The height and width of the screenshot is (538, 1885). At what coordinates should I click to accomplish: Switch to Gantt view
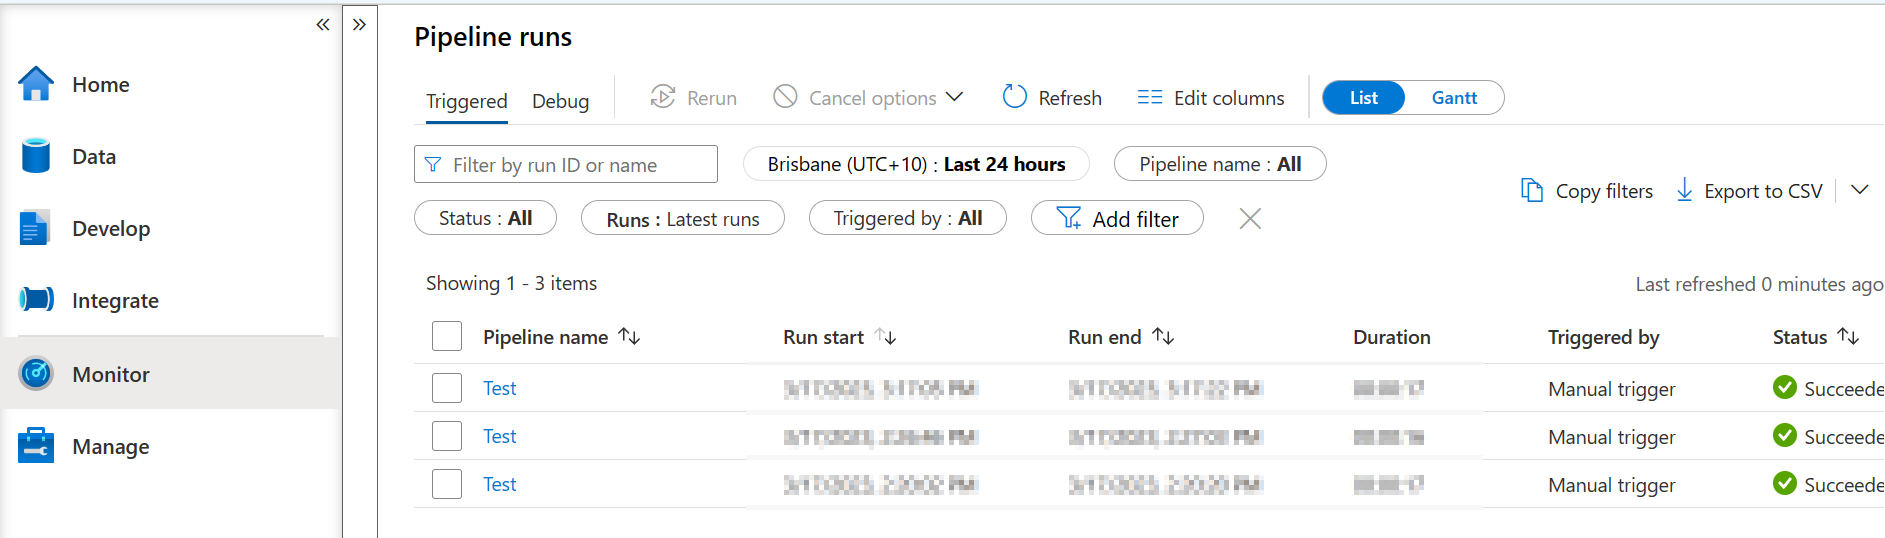pyautogui.click(x=1454, y=97)
